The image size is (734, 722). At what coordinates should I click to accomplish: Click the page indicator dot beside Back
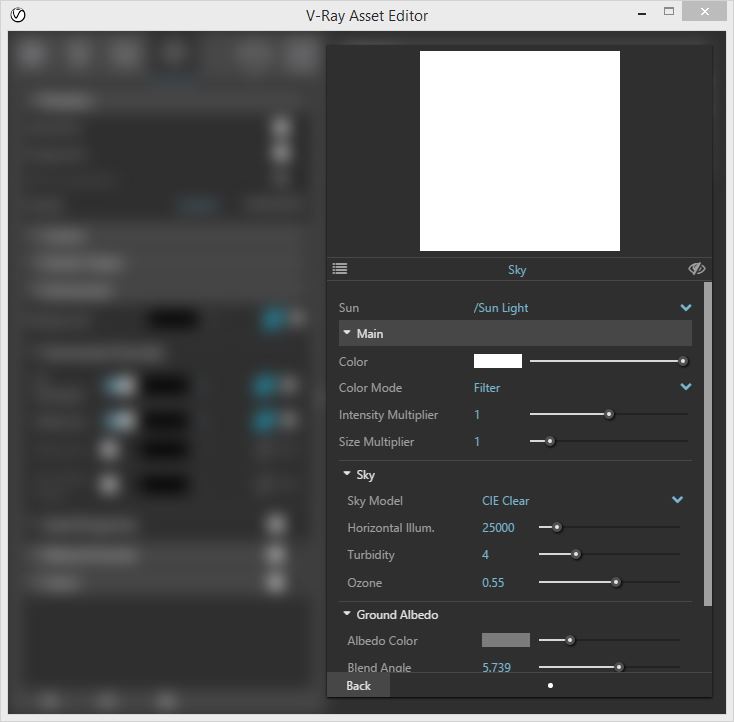pyautogui.click(x=550, y=685)
